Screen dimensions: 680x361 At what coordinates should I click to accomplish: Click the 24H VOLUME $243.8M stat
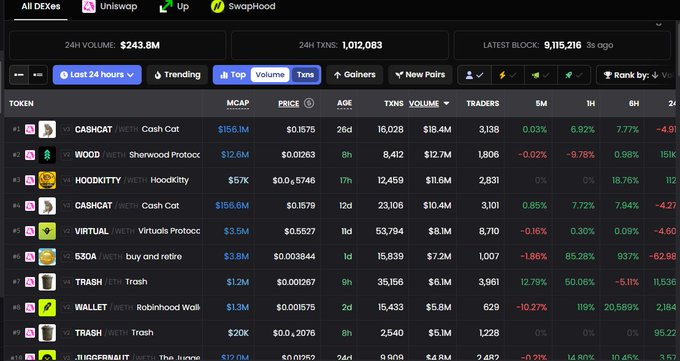[117, 45]
